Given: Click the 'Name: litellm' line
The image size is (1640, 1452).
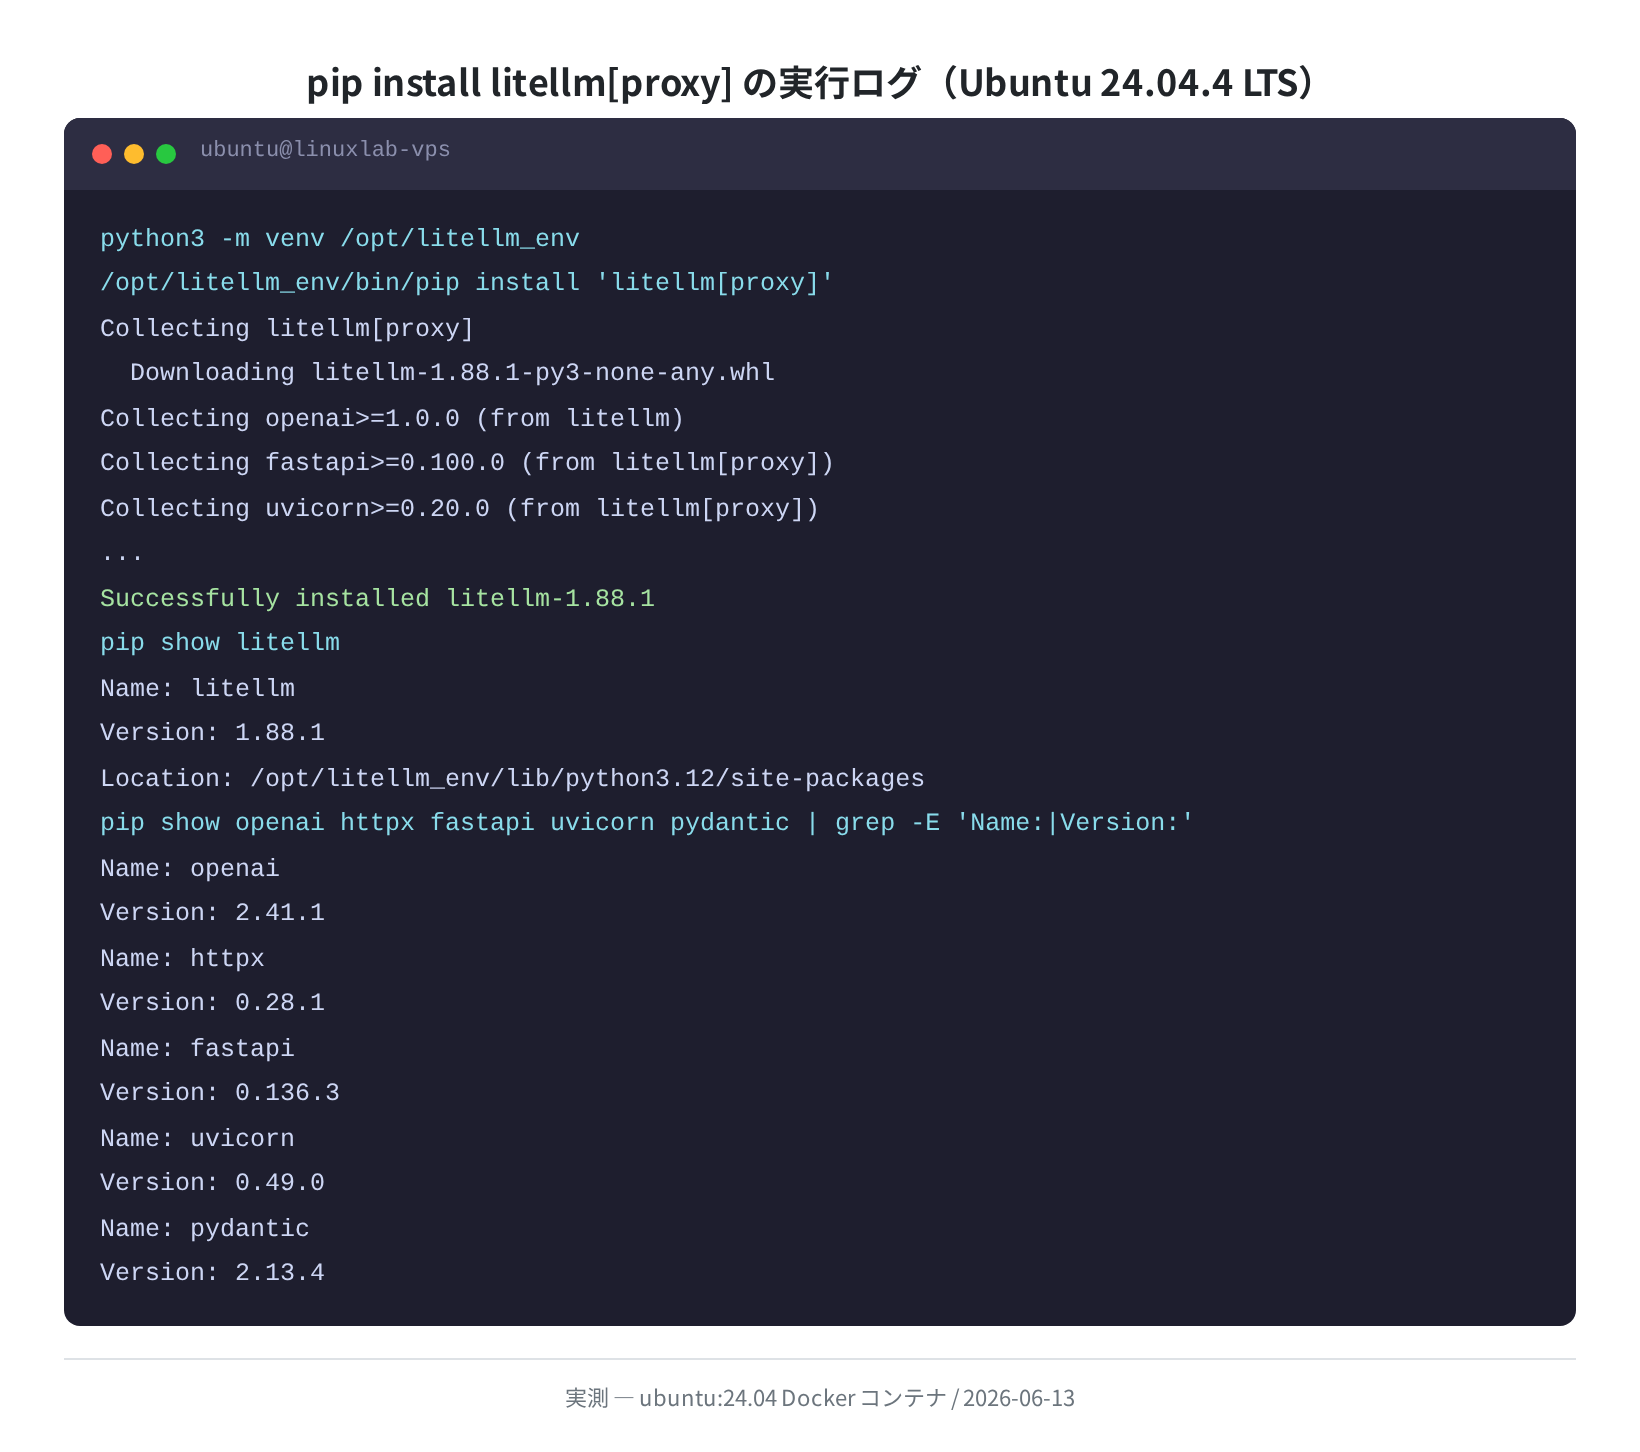Looking at the screenshot, I should point(197,689).
